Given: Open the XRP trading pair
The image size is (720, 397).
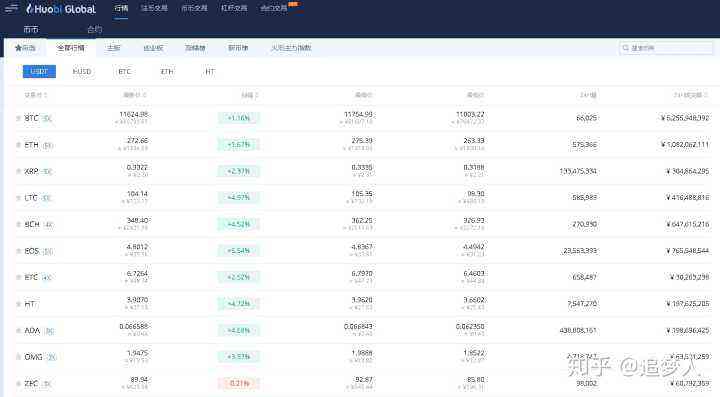Looking at the screenshot, I should point(31,171).
